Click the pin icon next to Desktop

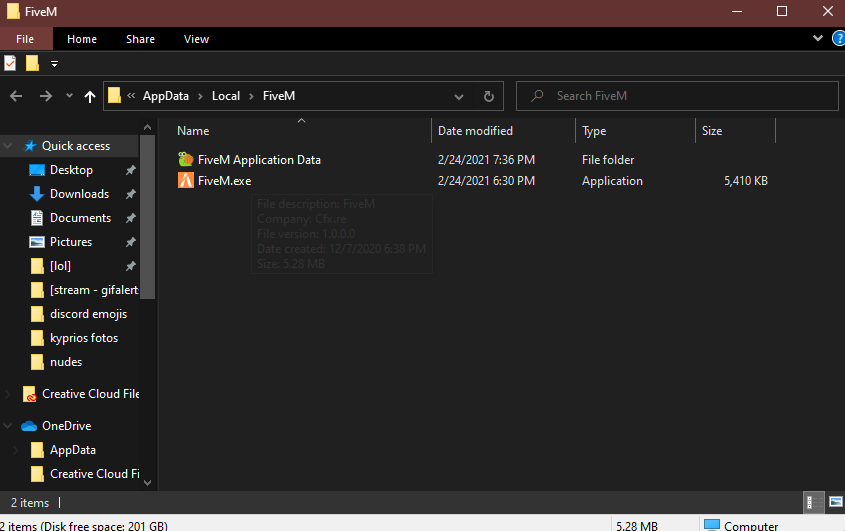[x=130, y=170]
